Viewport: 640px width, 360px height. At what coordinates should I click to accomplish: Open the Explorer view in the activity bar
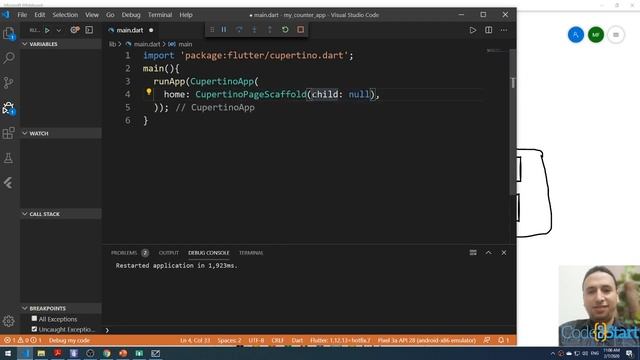[9, 33]
